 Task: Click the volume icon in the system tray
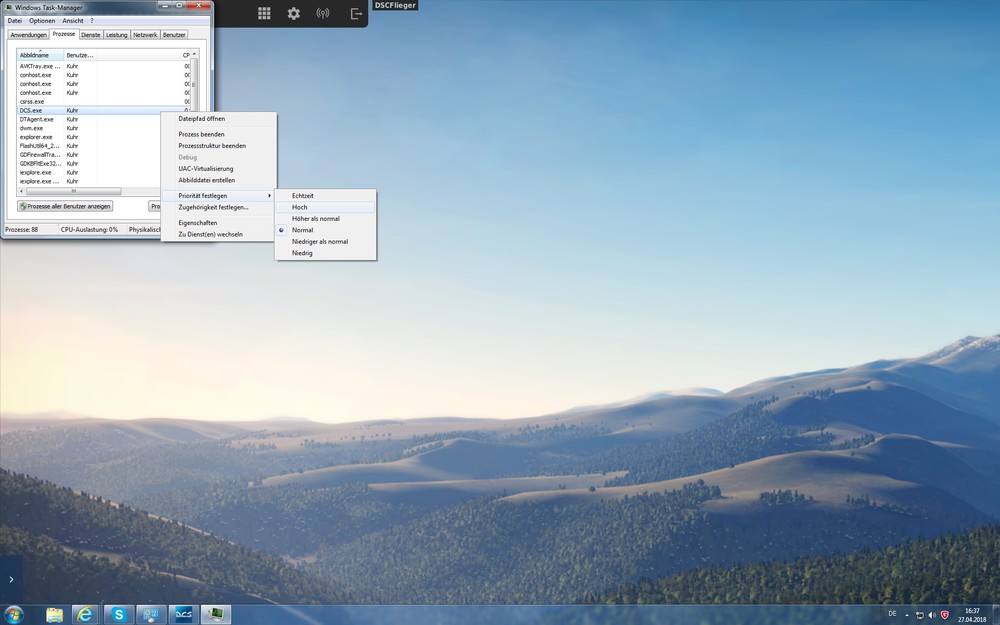coord(932,615)
